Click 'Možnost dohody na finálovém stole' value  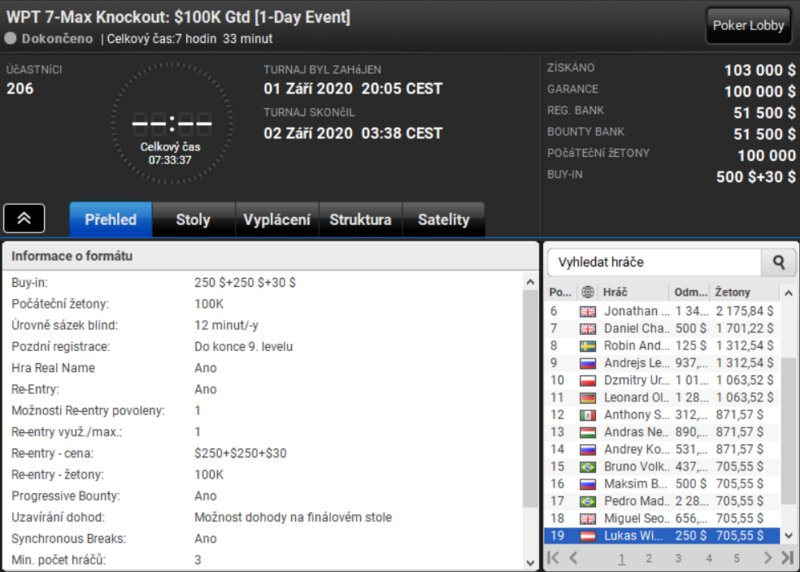click(293, 517)
